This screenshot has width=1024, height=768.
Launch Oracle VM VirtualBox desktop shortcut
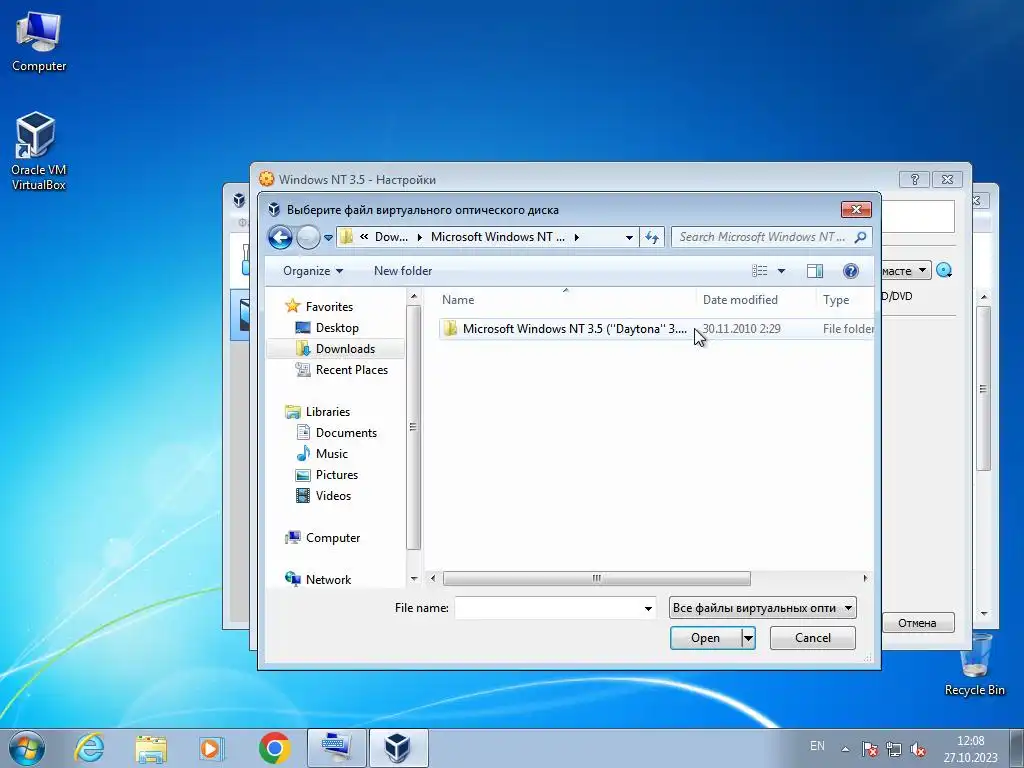tap(38, 150)
